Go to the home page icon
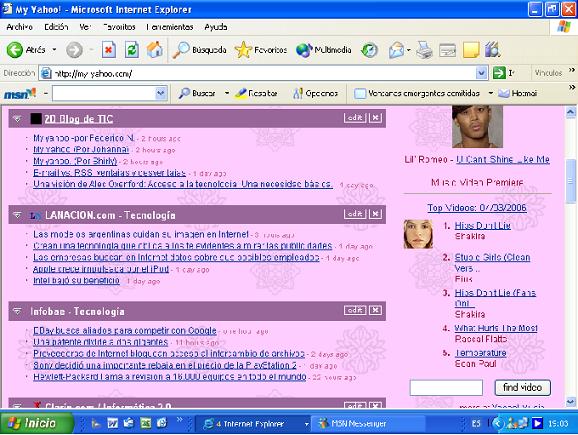The height and width of the screenshot is (435, 578). click(x=155, y=50)
